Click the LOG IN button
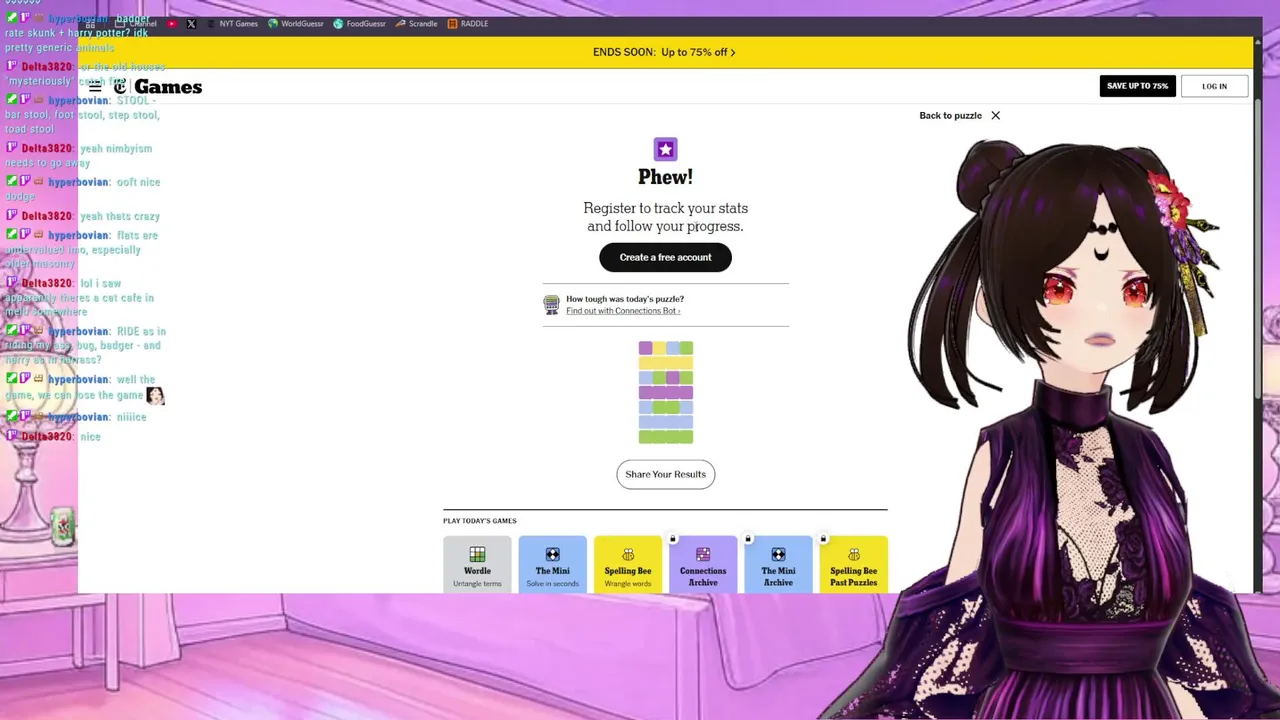1280x720 pixels. [x=1214, y=86]
